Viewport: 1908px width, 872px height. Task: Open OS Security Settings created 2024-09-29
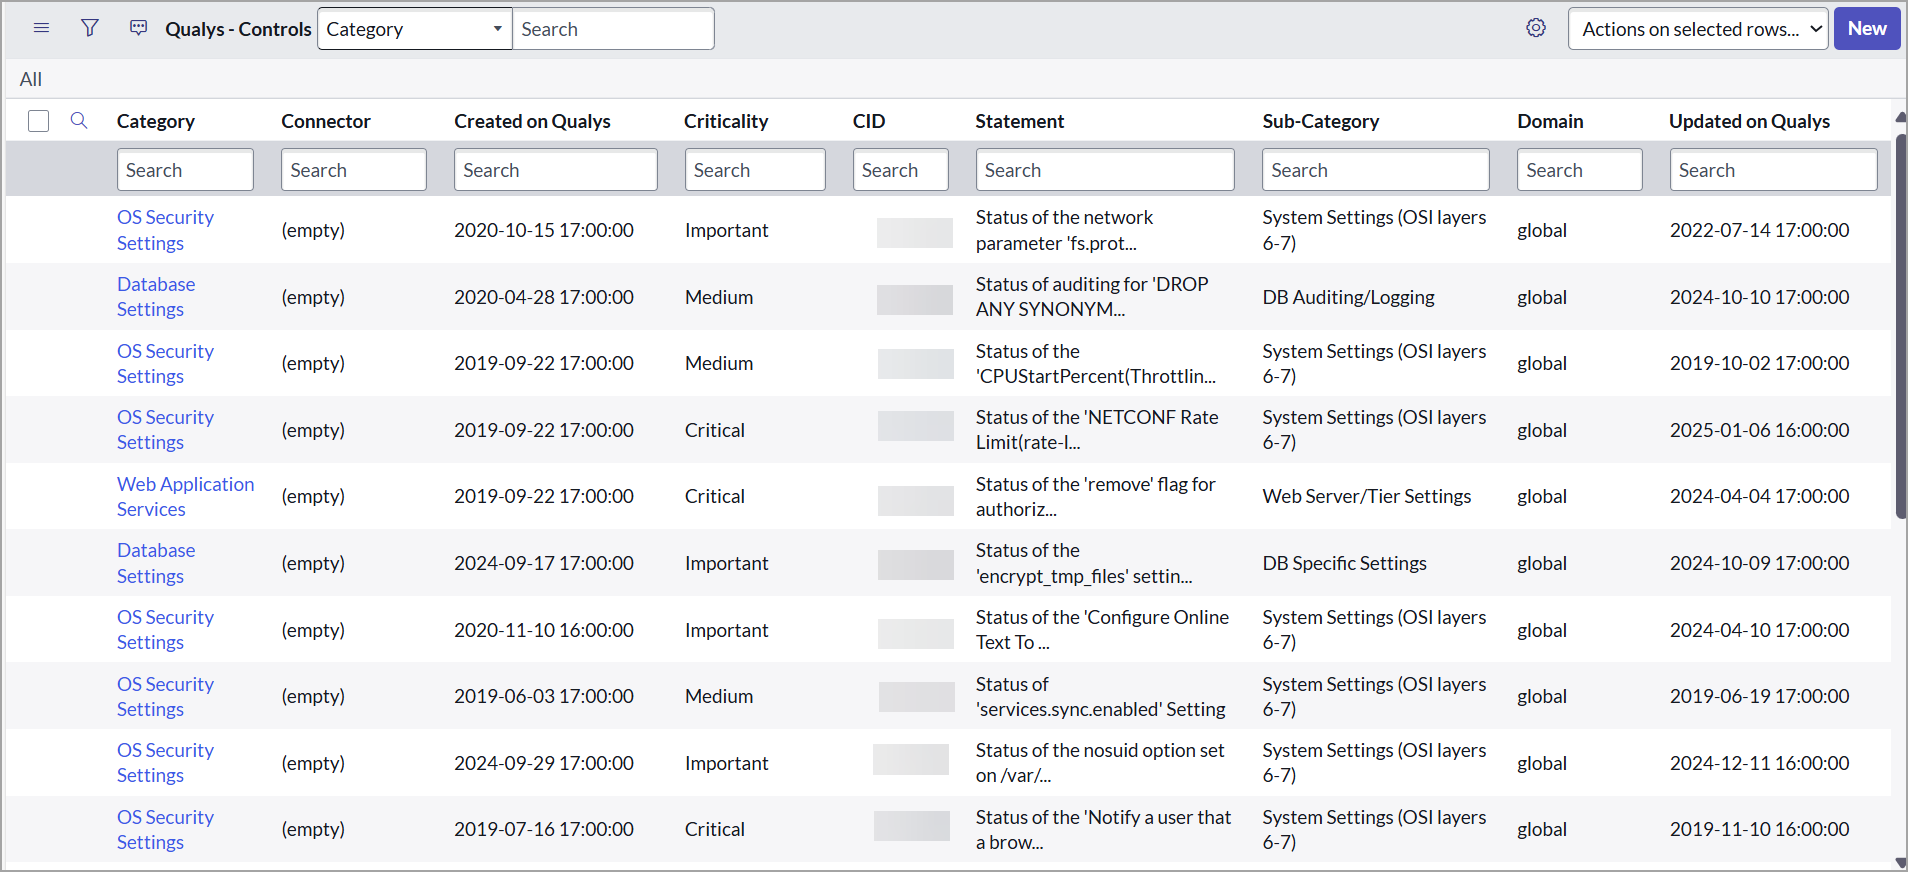(165, 763)
